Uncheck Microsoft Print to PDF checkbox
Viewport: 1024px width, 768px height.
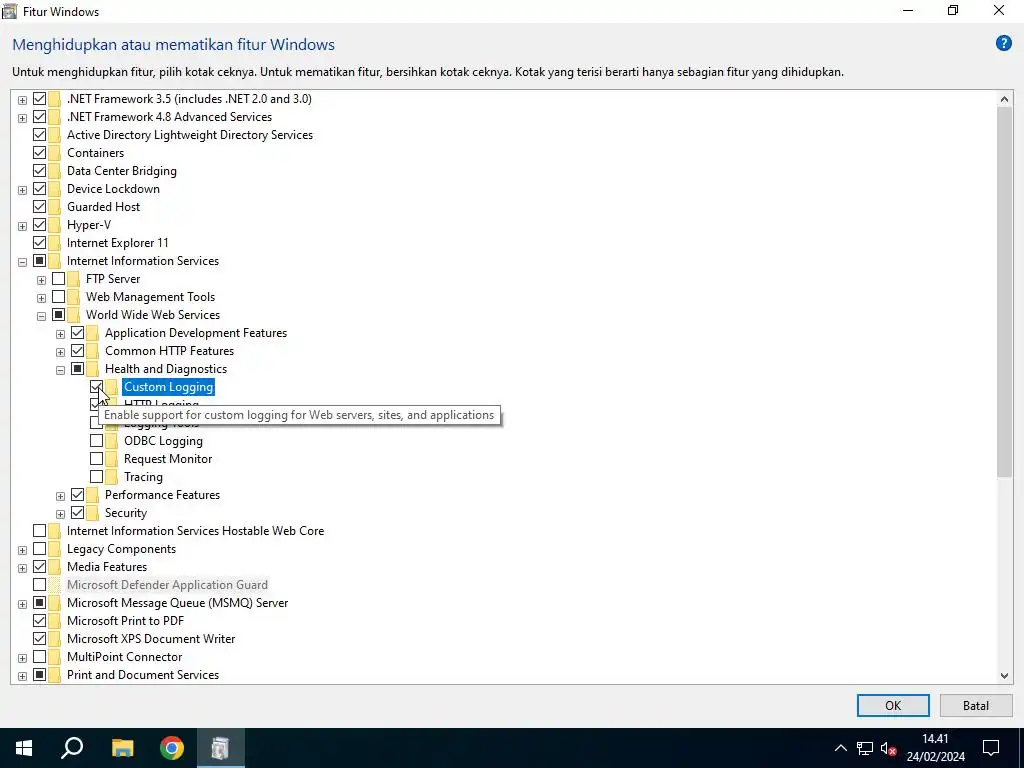(39, 621)
